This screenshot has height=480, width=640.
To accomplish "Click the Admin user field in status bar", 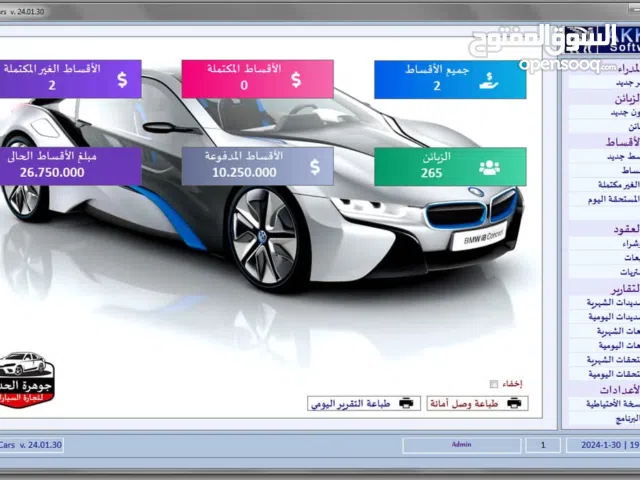I will tap(462, 445).
